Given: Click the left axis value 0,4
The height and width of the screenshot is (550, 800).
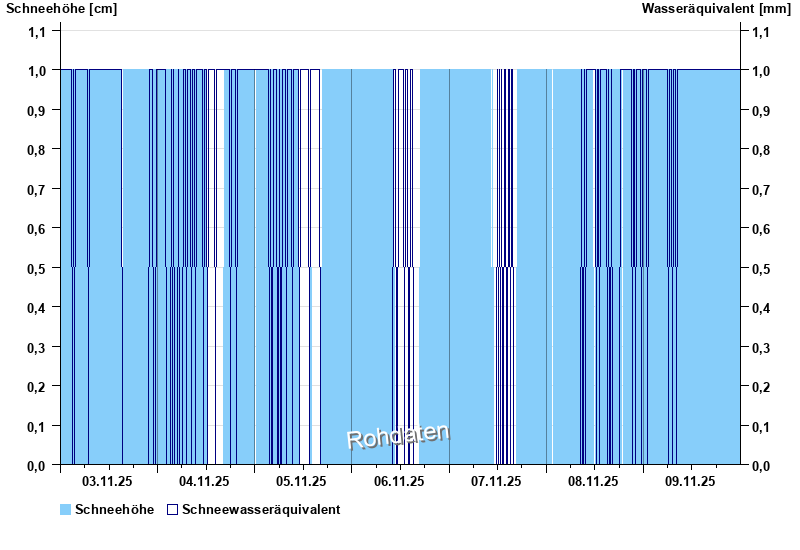Looking at the screenshot, I should (x=36, y=308).
